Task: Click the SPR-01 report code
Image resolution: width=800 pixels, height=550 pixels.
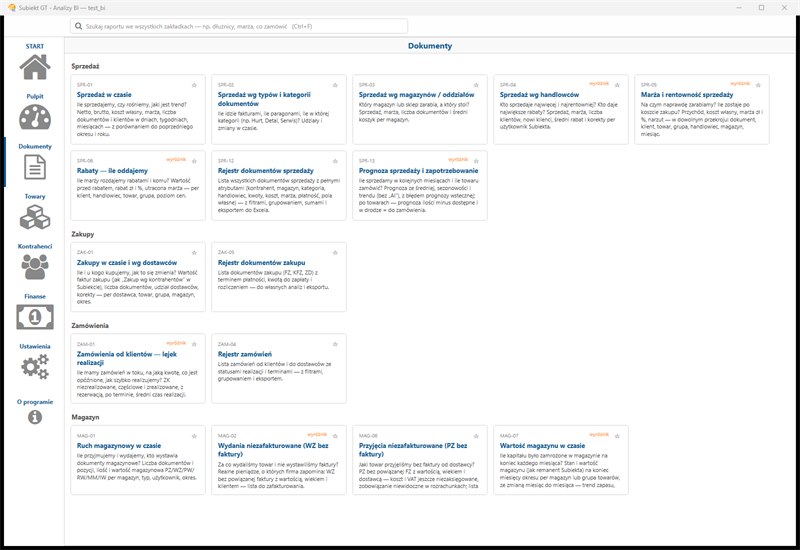Action: pyautogui.click(x=85, y=85)
